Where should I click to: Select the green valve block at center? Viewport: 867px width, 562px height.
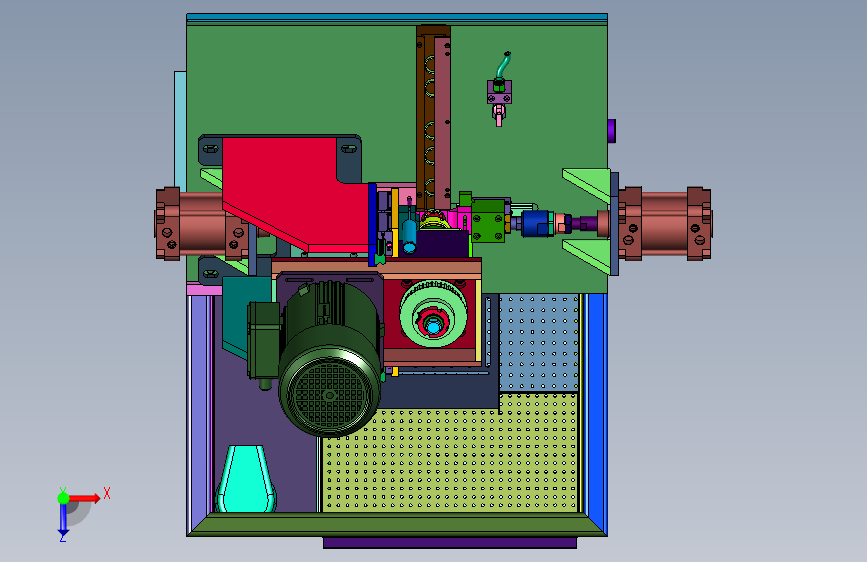coord(488,220)
